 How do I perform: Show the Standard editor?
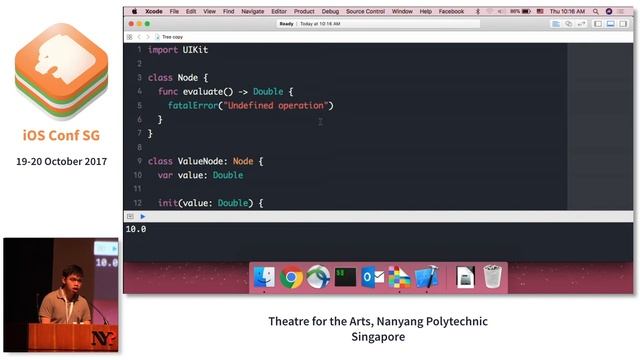point(556,24)
